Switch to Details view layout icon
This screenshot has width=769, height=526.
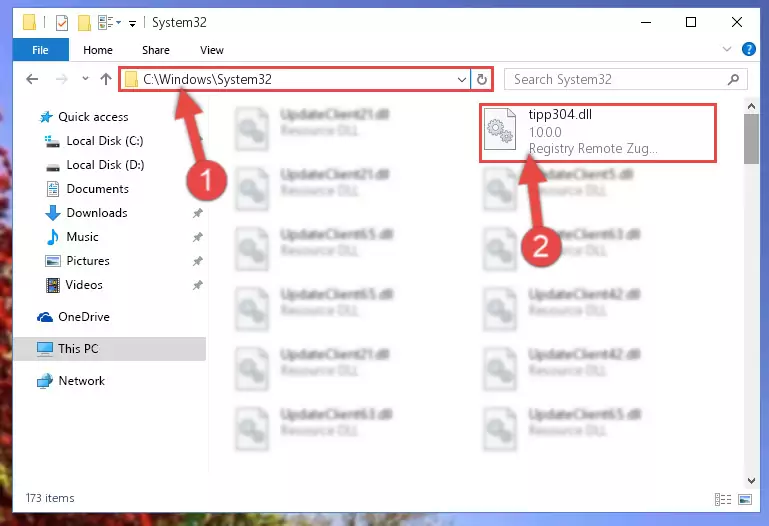click(723, 500)
